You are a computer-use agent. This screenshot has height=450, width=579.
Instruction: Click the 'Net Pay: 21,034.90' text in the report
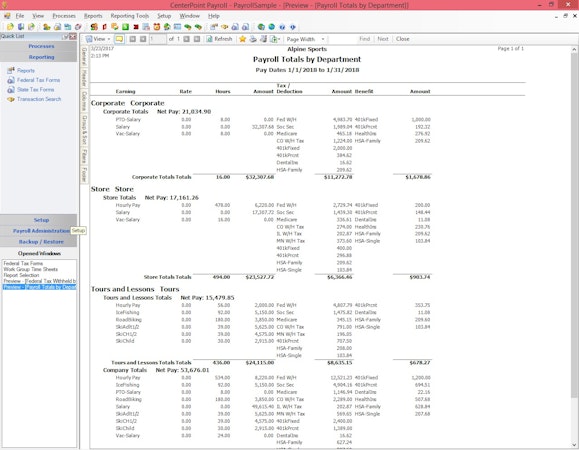[x=184, y=111]
